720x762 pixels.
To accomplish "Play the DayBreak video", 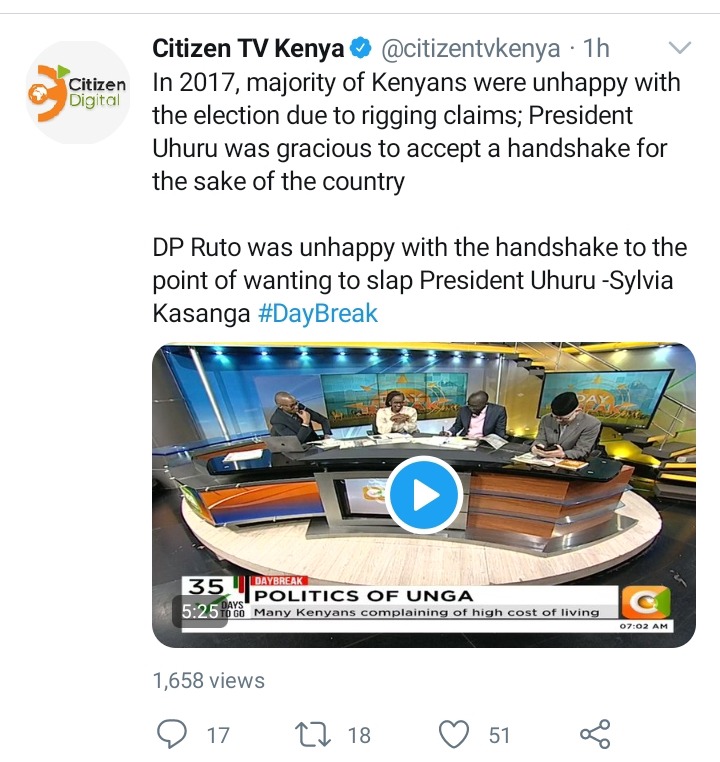I will 424,495.
